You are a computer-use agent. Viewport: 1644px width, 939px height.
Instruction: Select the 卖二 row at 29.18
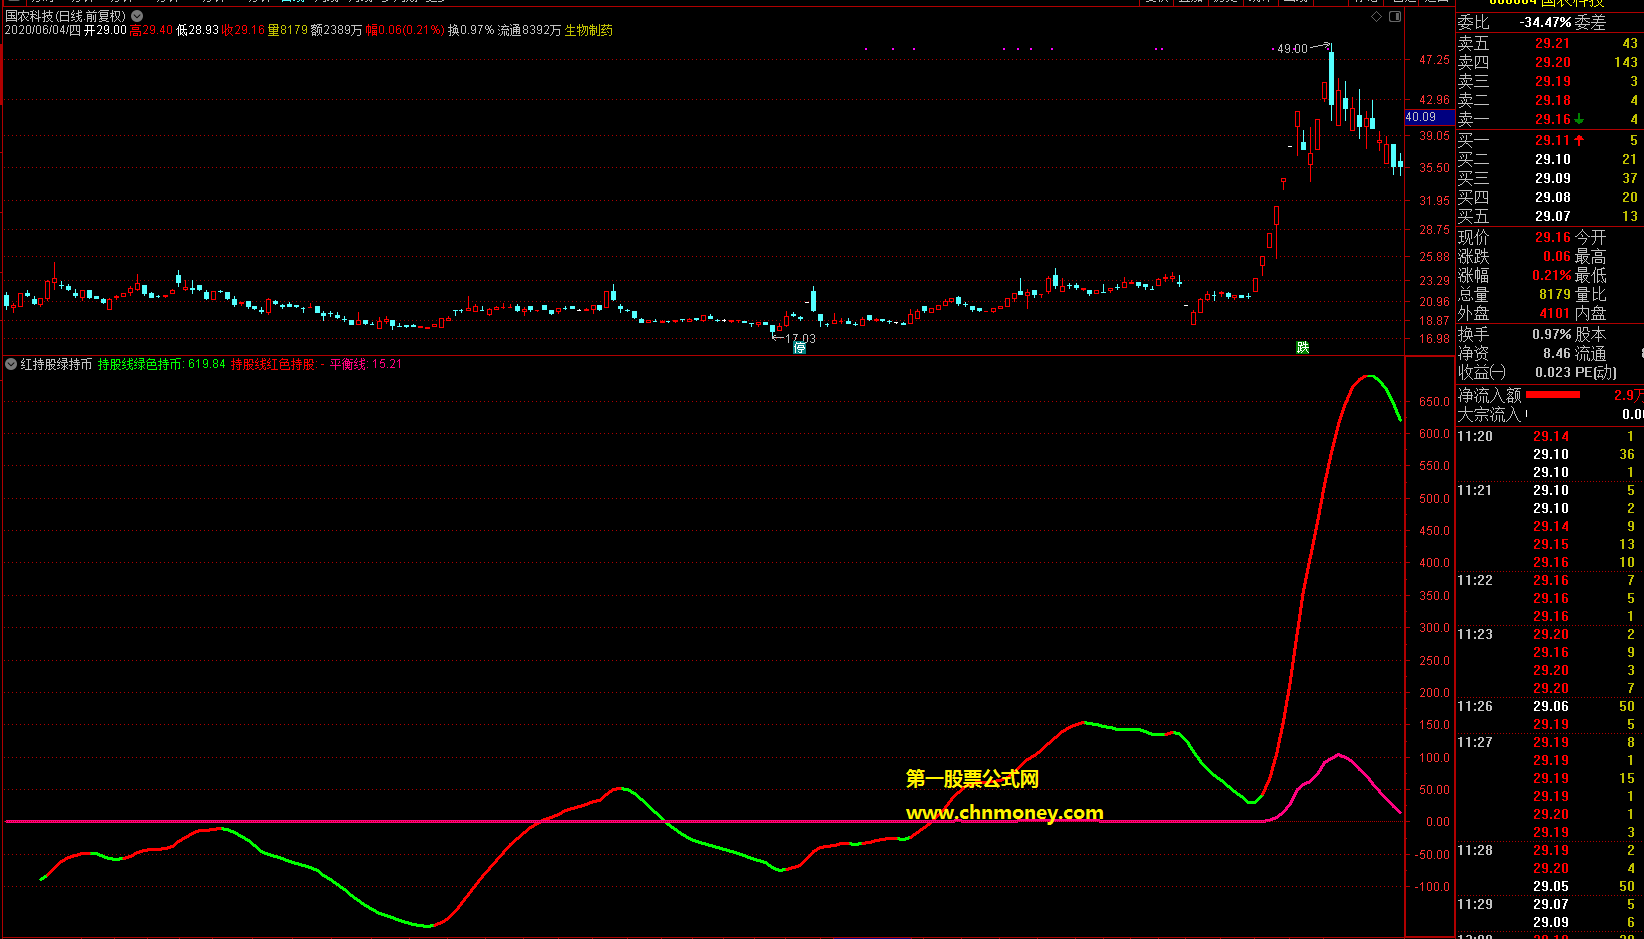coord(1548,100)
